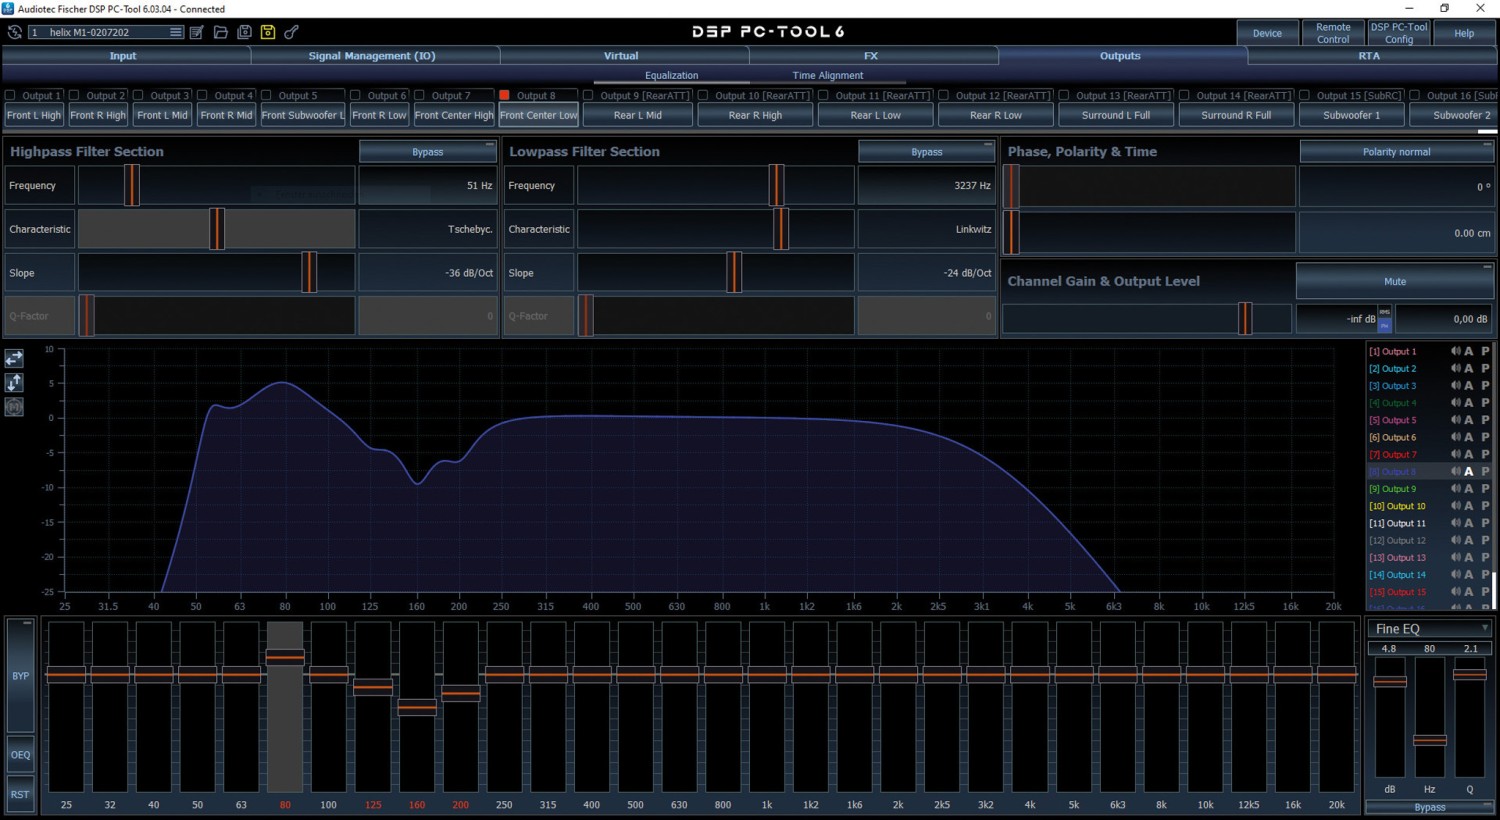Check the Output 9 [RearATT] checkbox

588,96
